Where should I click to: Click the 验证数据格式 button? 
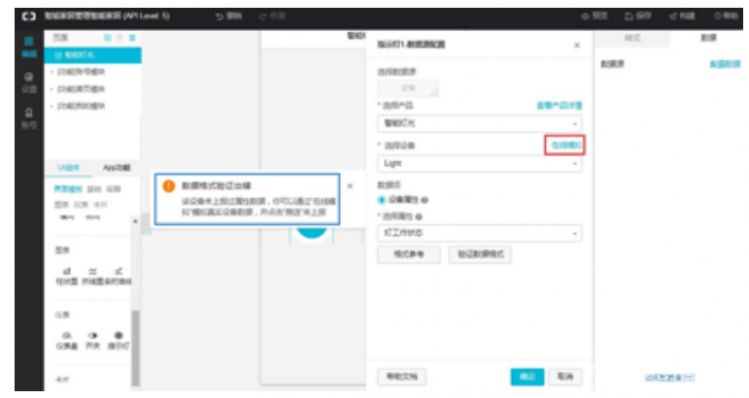coord(480,255)
